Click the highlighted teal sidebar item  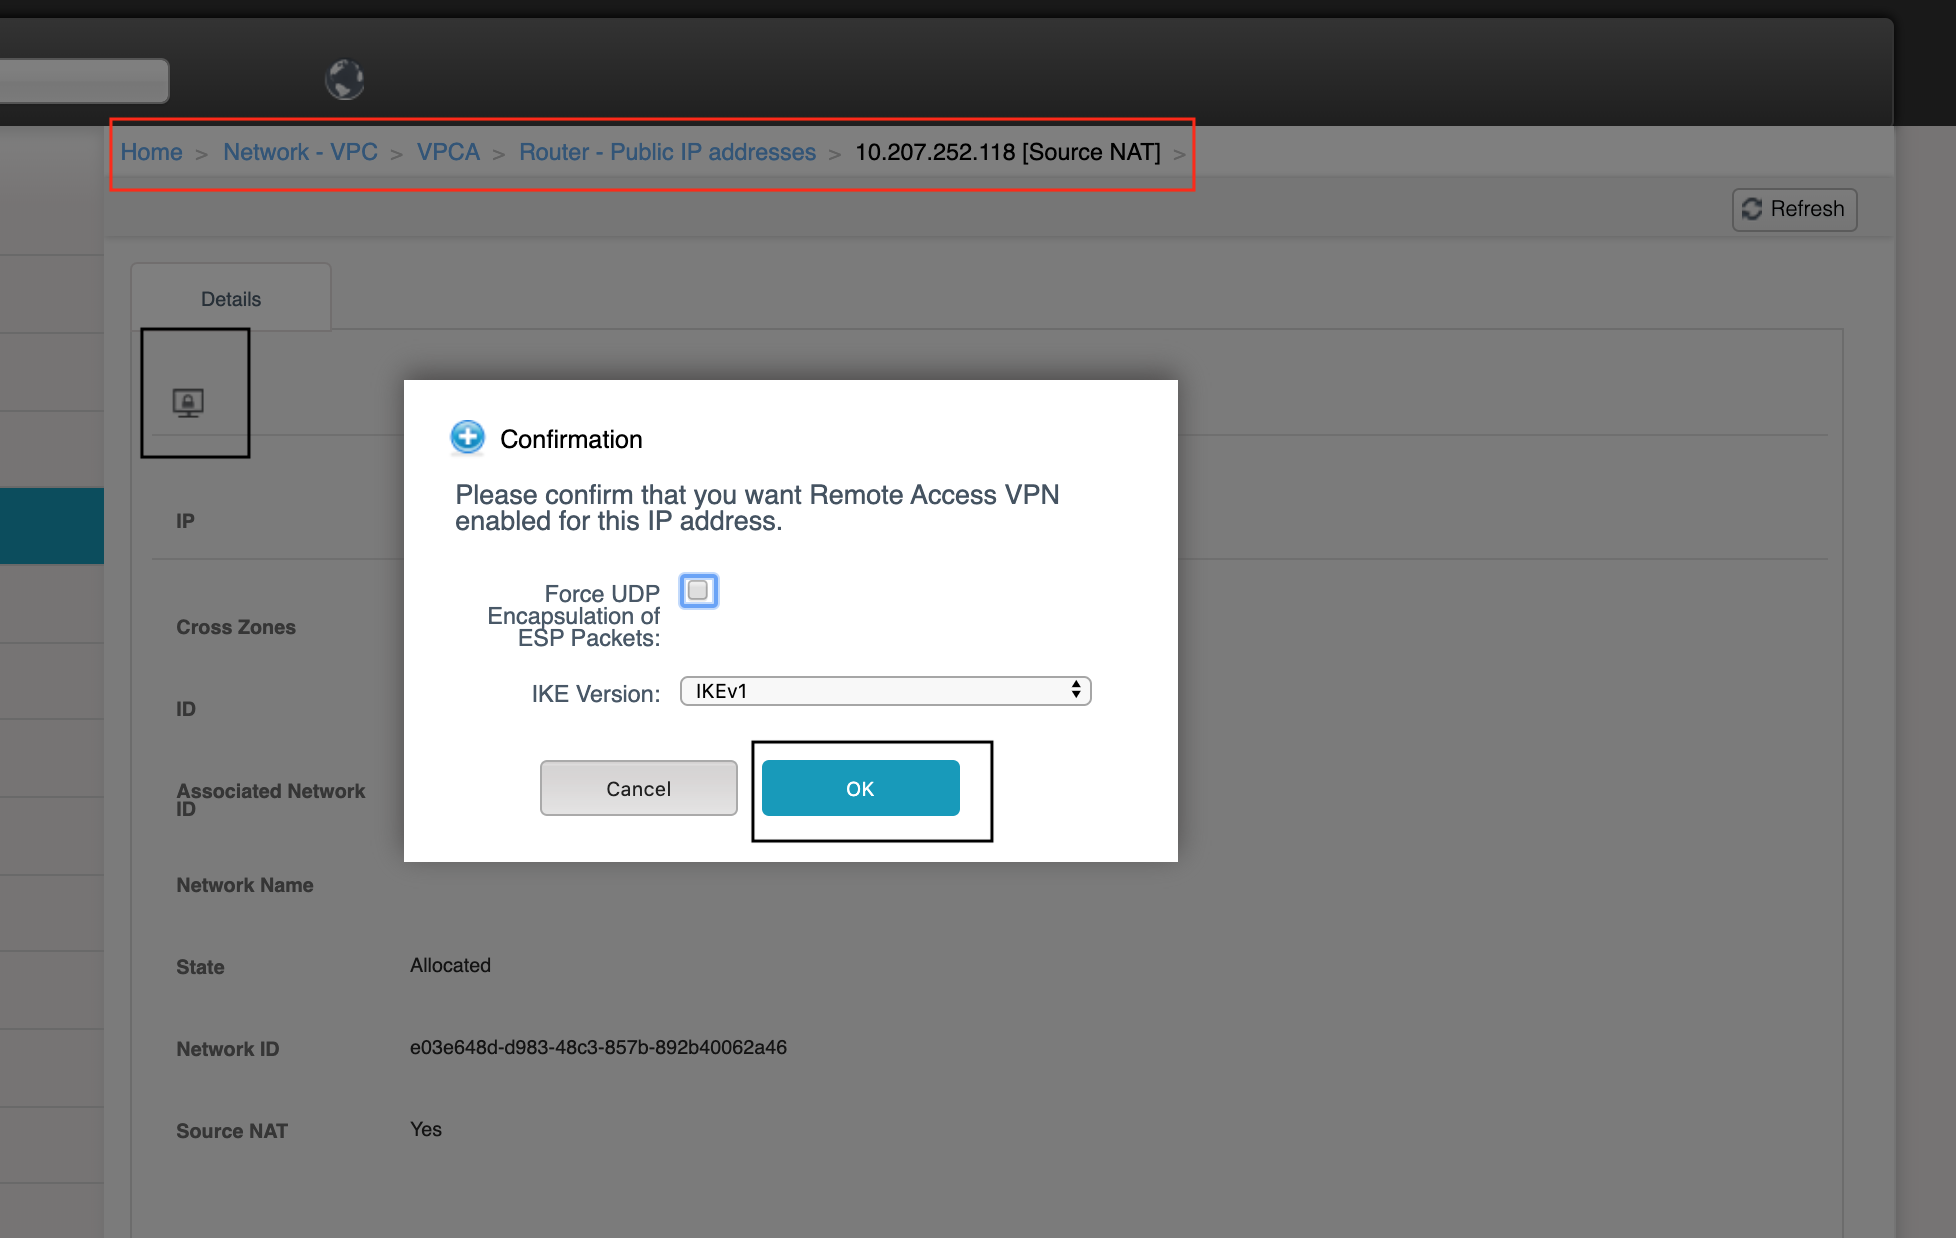52,526
